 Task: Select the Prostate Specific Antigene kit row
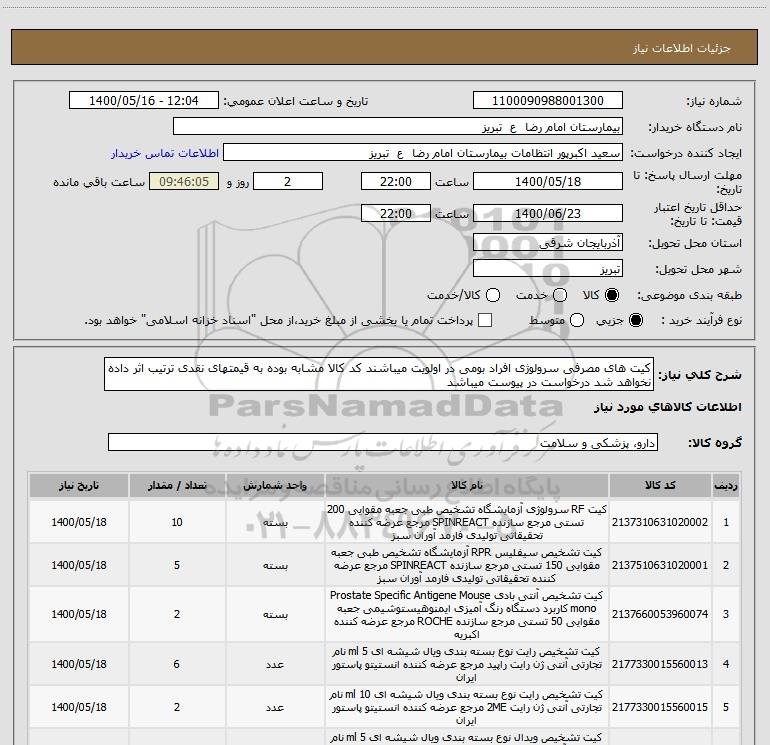click(384, 614)
